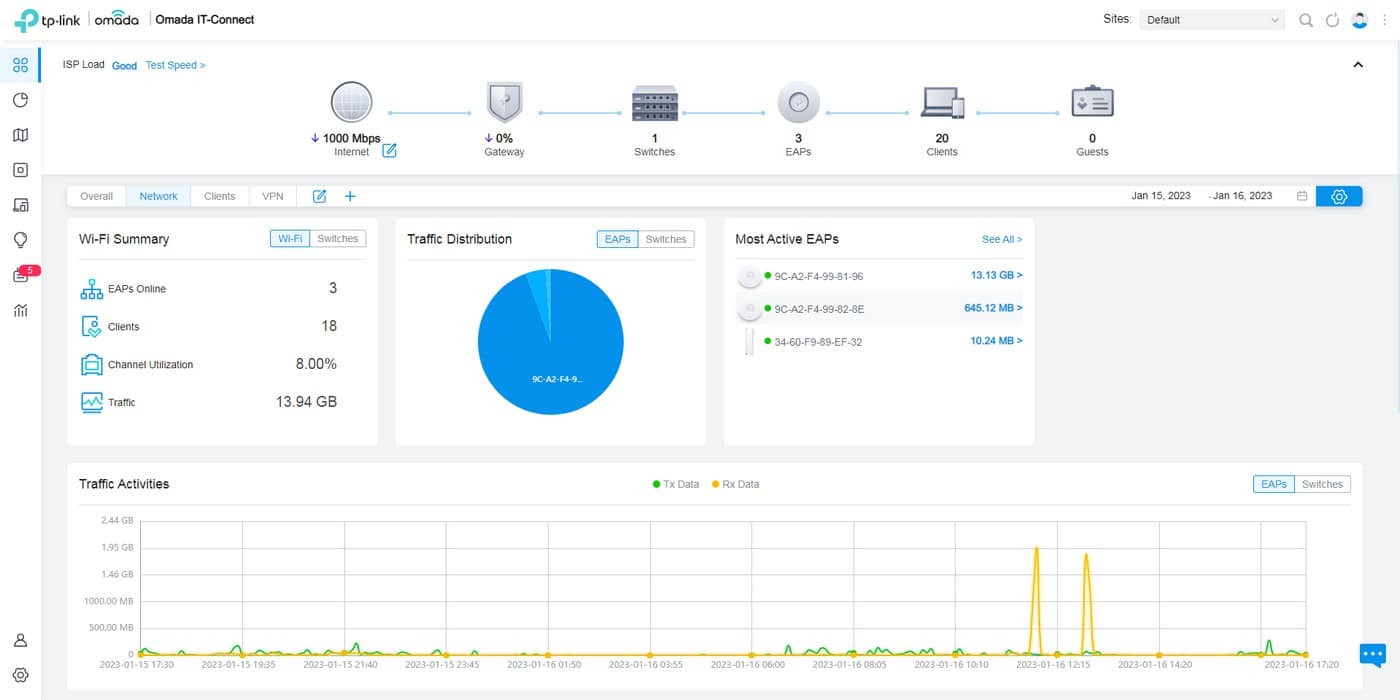Image resolution: width=1400 pixels, height=700 pixels.
Task: Open the Logs icon with 5 badge
Action: pyautogui.click(x=21, y=275)
